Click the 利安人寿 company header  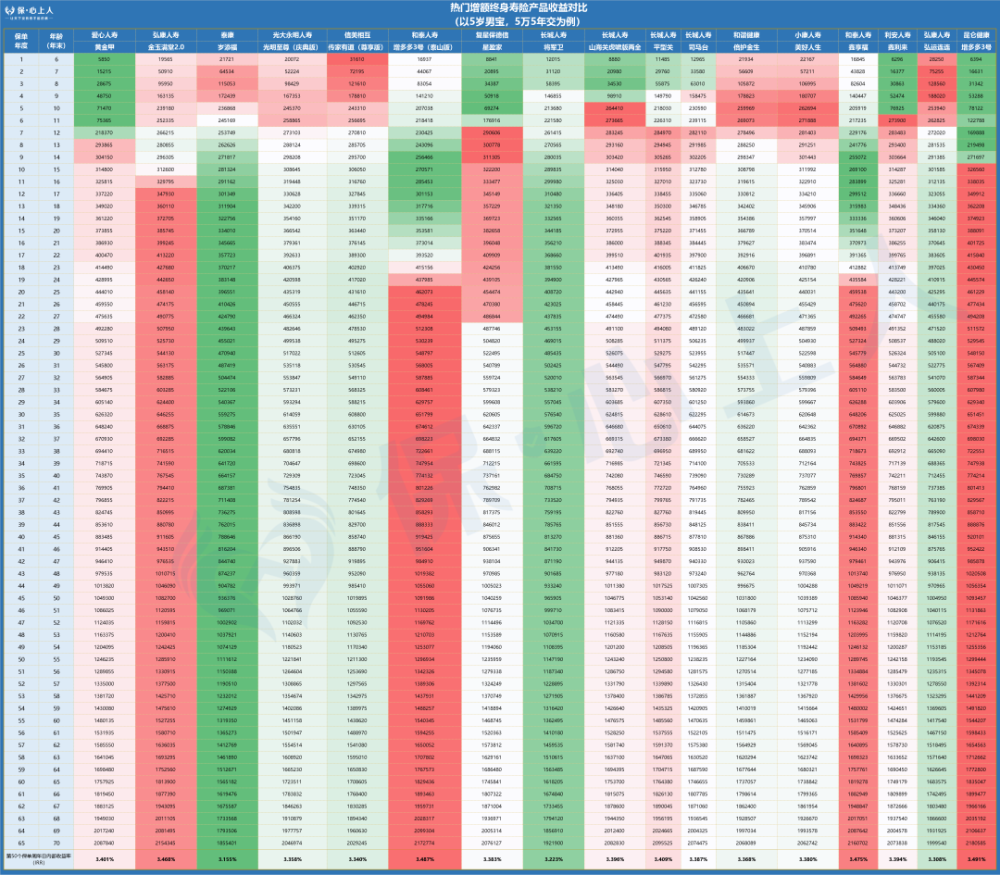897,35
